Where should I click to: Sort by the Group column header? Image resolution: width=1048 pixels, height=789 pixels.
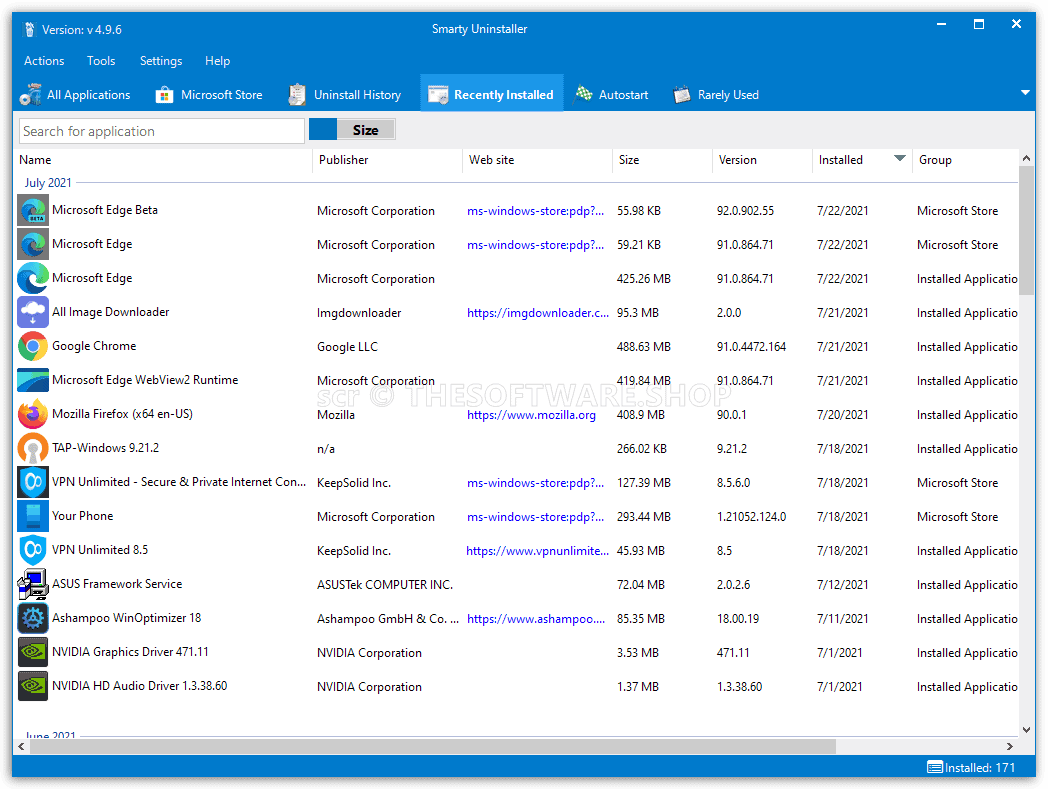[x=965, y=160]
